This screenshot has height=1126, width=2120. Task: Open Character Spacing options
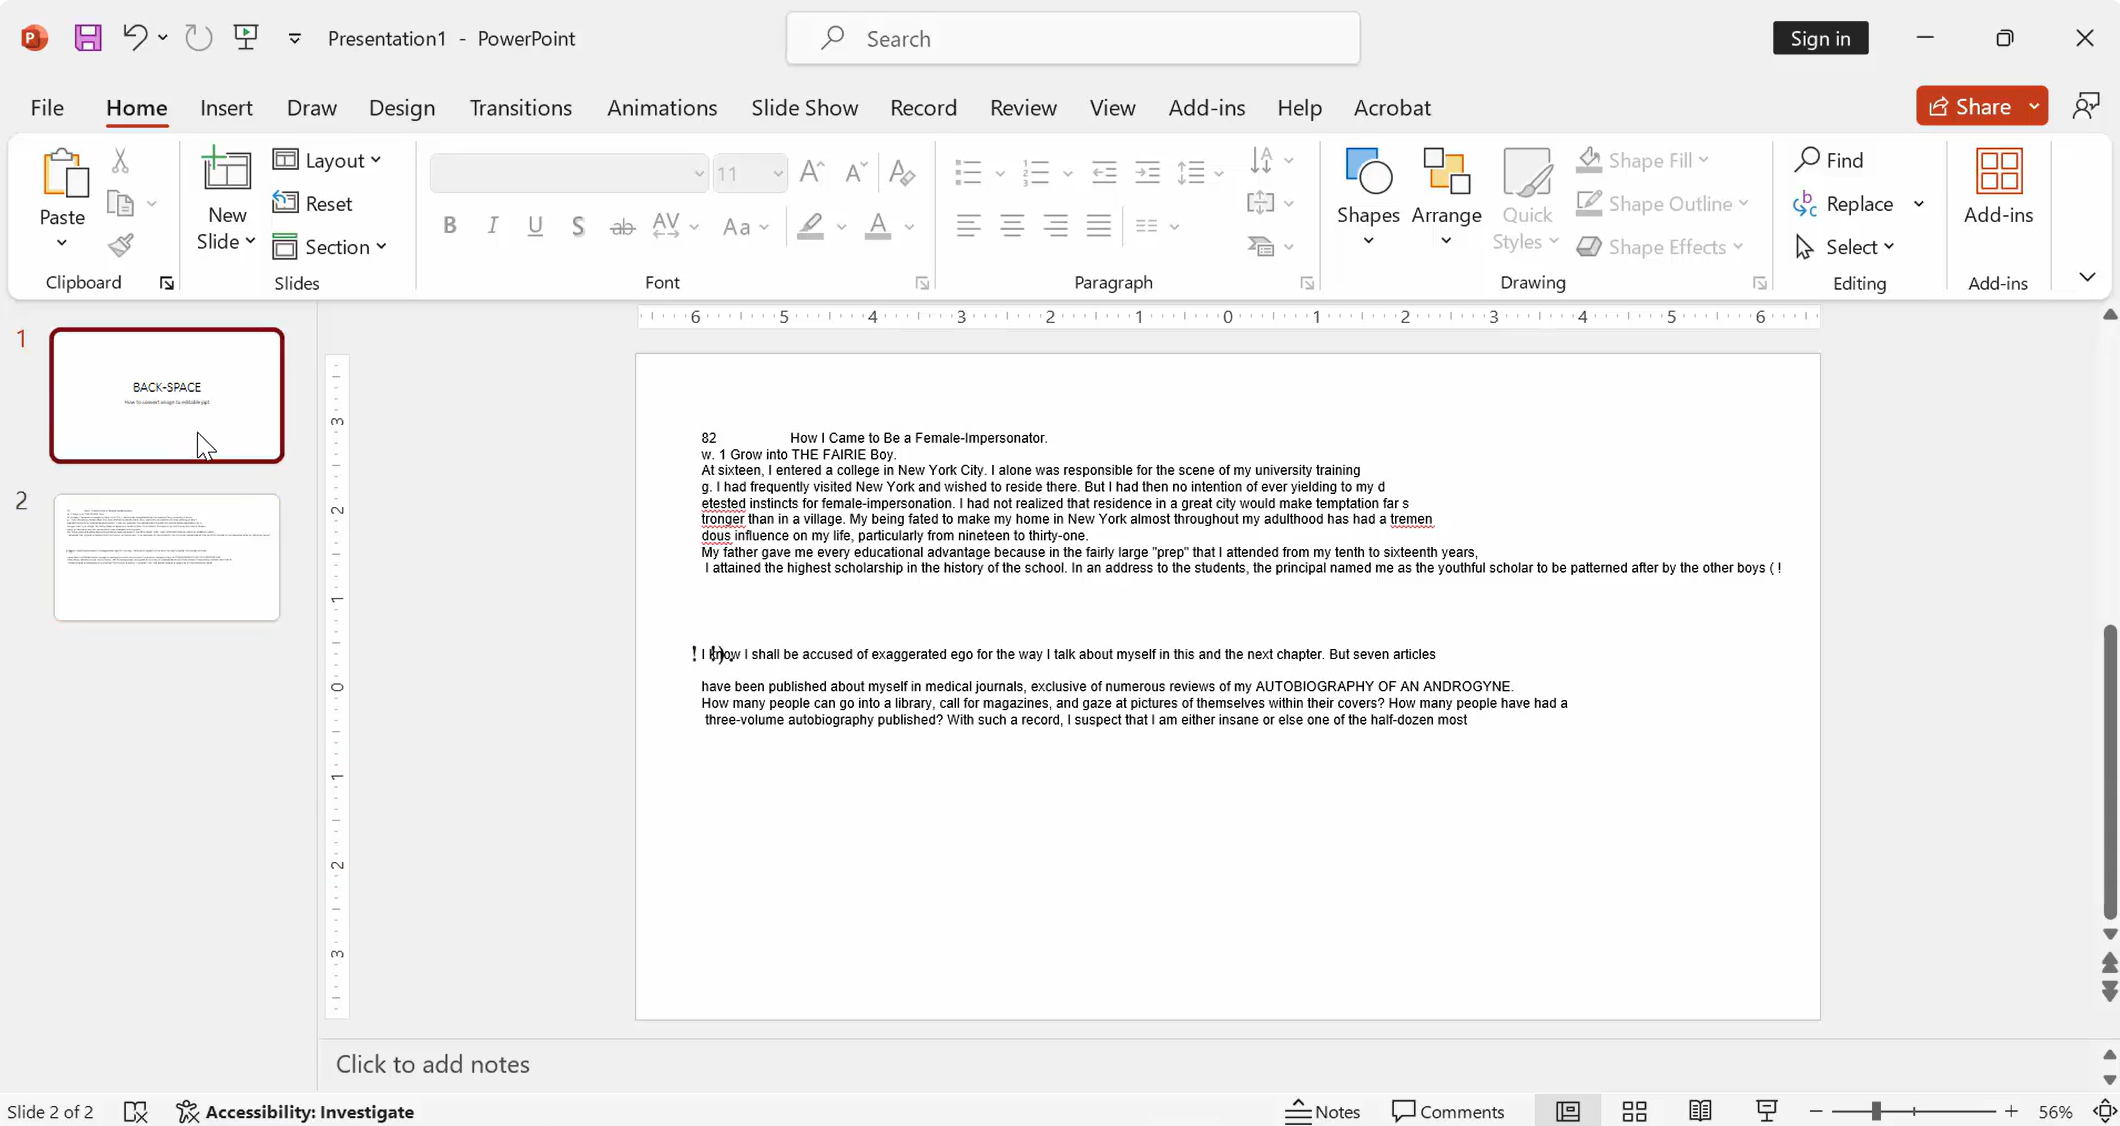[675, 226]
